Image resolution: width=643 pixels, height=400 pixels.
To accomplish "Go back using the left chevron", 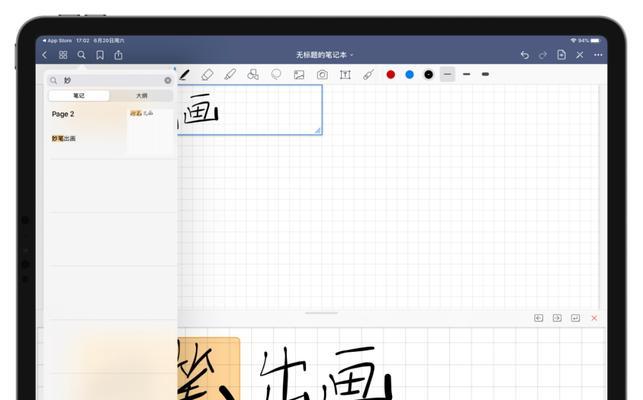I will coord(45,55).
